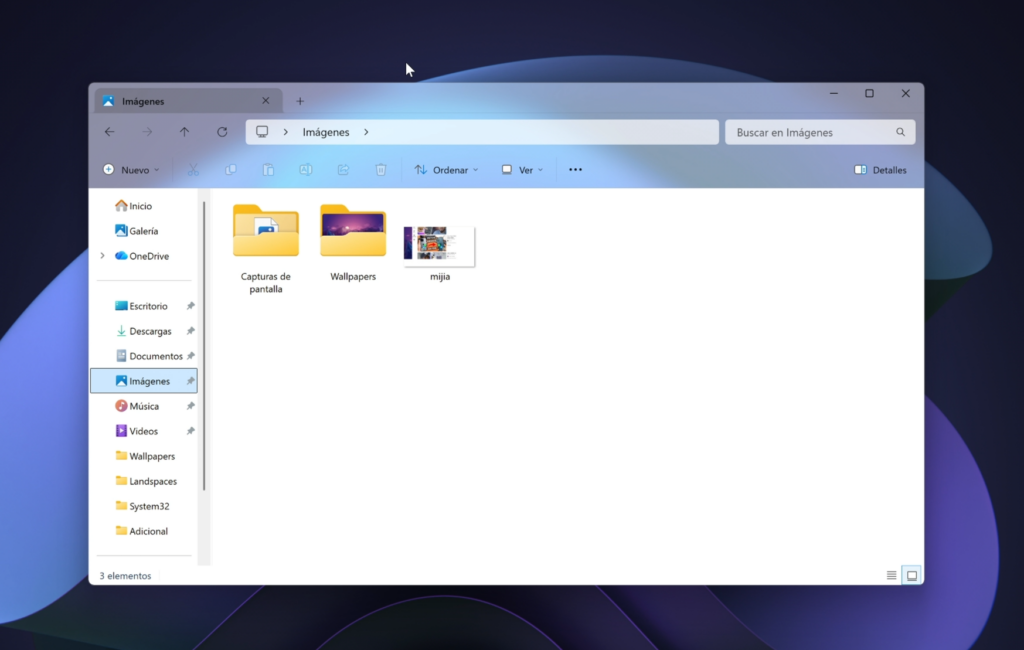Open Descargas in the sidebar

click(x=150, y=331)
